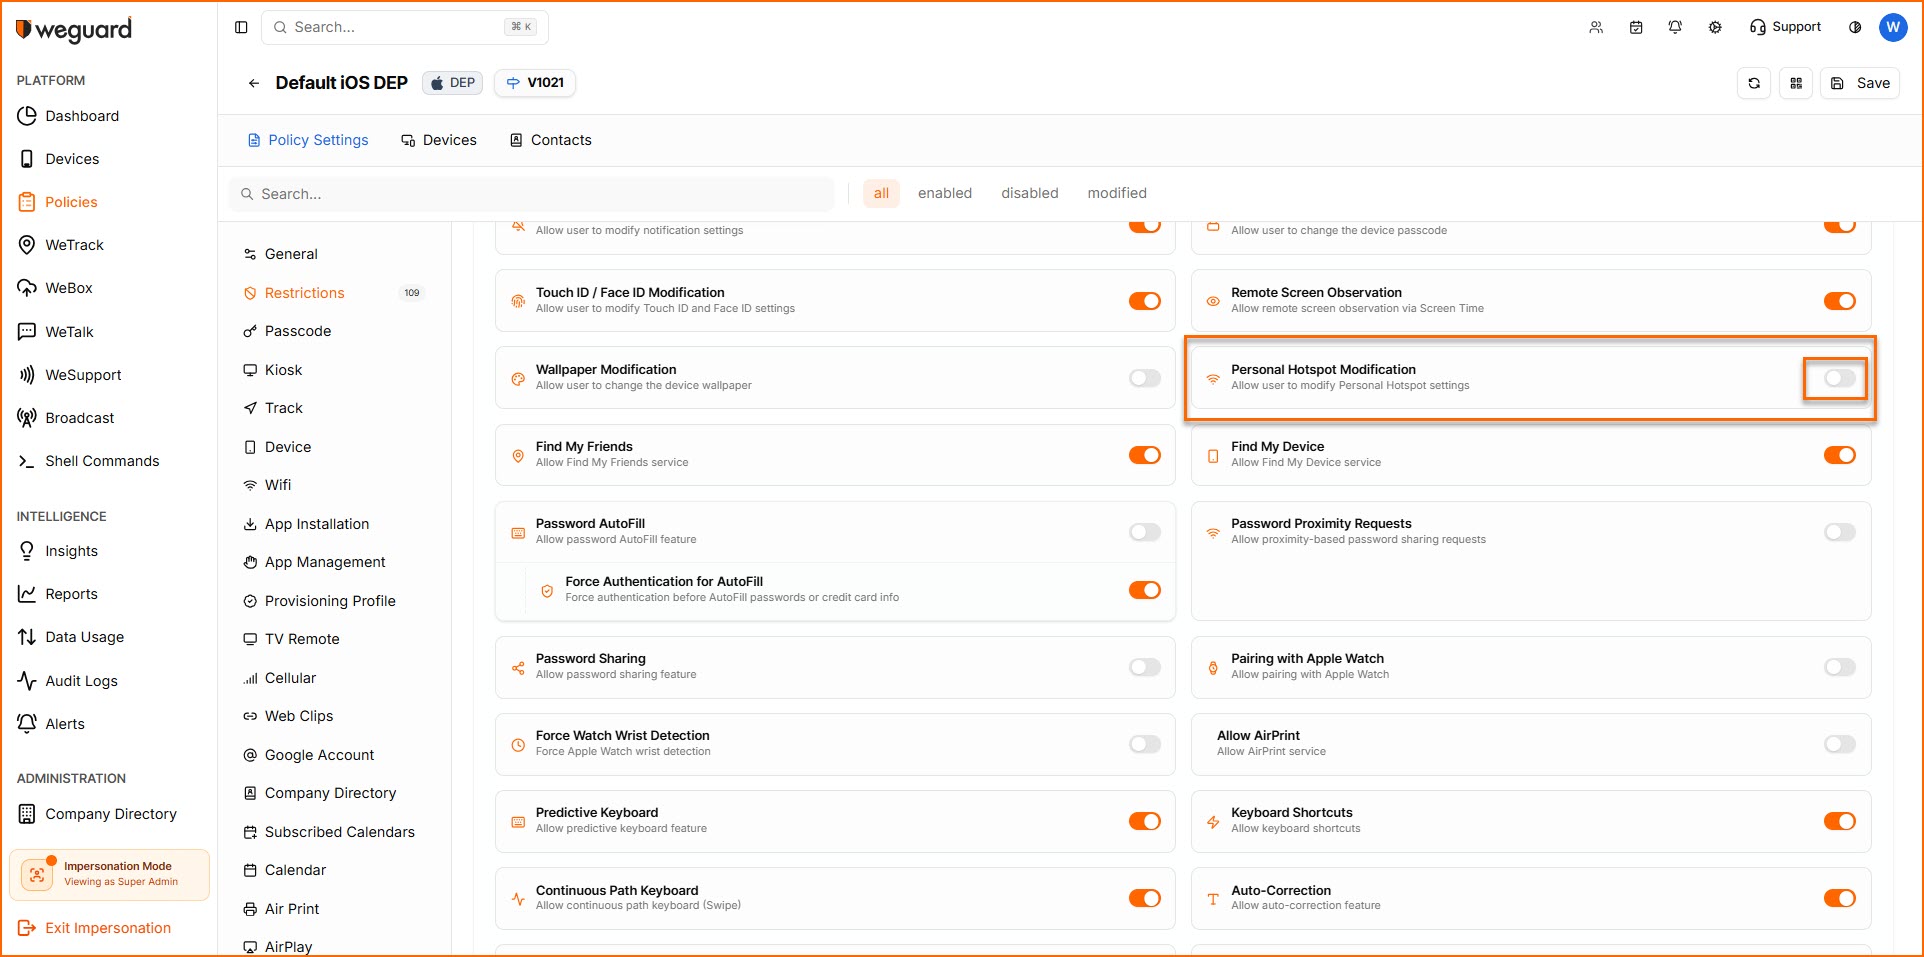Click the back arrow beside Default iOS DEP
Screen dimensions: 1924x957
(x=254, y=83)
